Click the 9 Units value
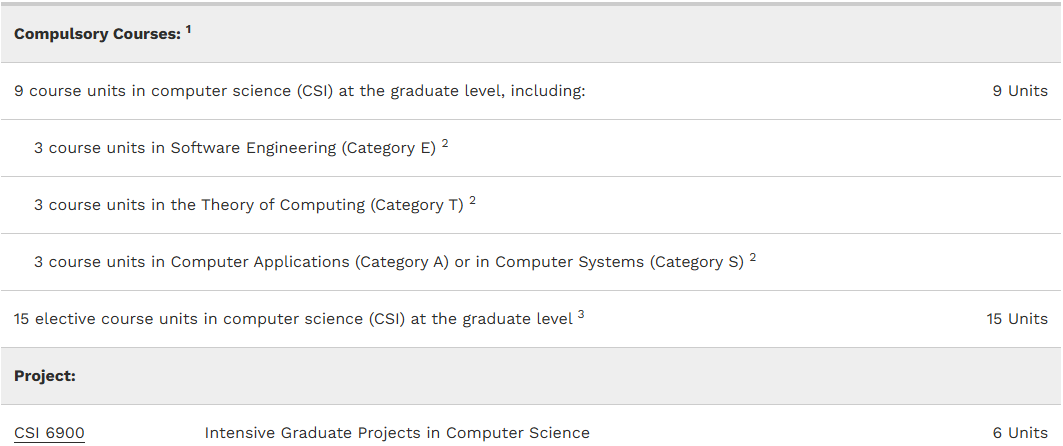 click(1019, 91)
